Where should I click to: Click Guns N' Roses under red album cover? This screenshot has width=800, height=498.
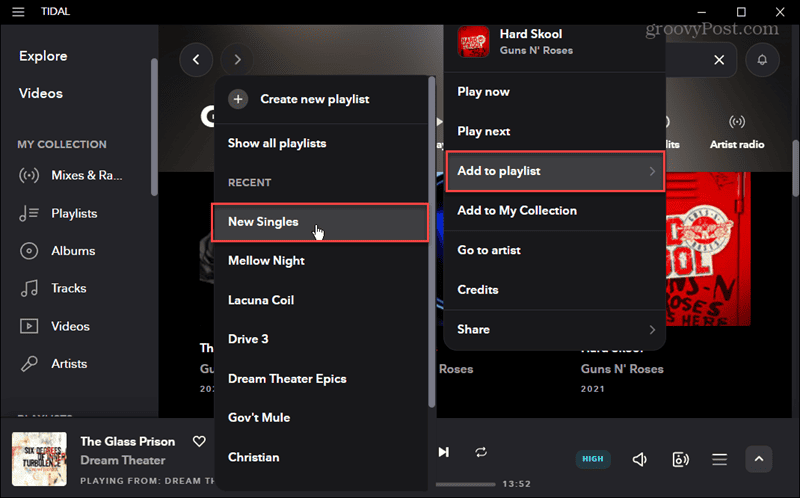point(622,369)
